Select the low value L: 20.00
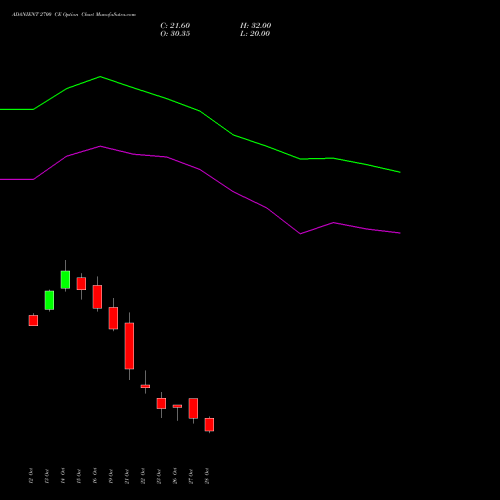500x500 pixels. [x=255, y=34]
